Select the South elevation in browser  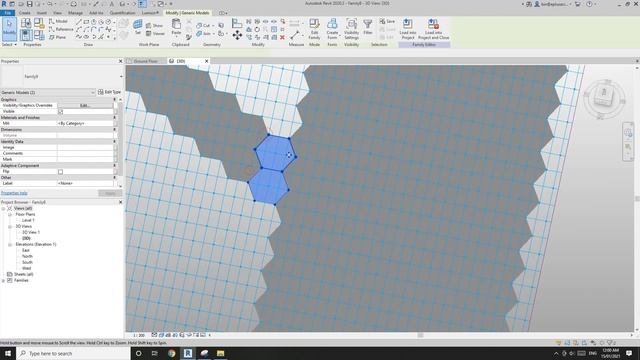click(27, 262)
